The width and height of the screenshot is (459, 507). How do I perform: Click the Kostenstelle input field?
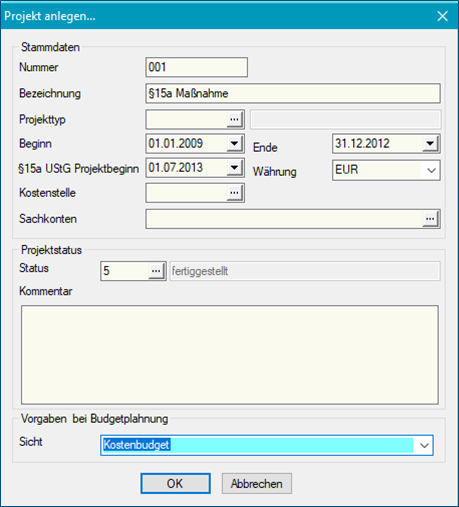[187, 193]
